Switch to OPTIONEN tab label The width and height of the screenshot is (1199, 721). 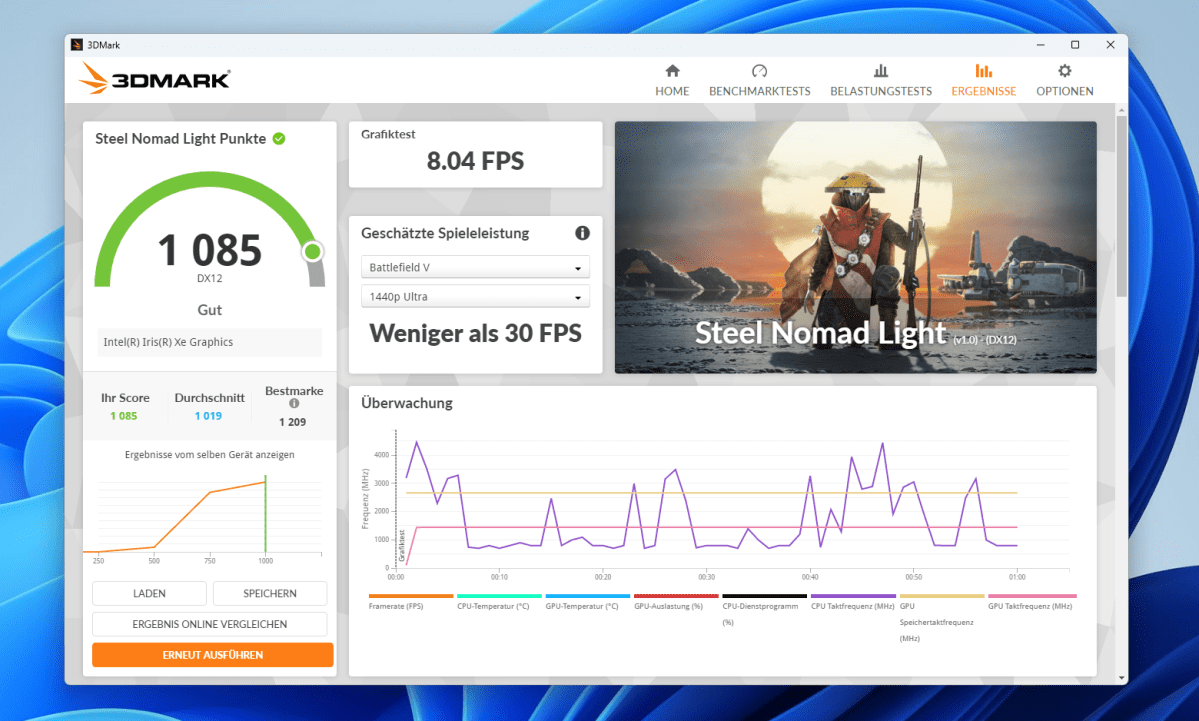(1064, 91)
